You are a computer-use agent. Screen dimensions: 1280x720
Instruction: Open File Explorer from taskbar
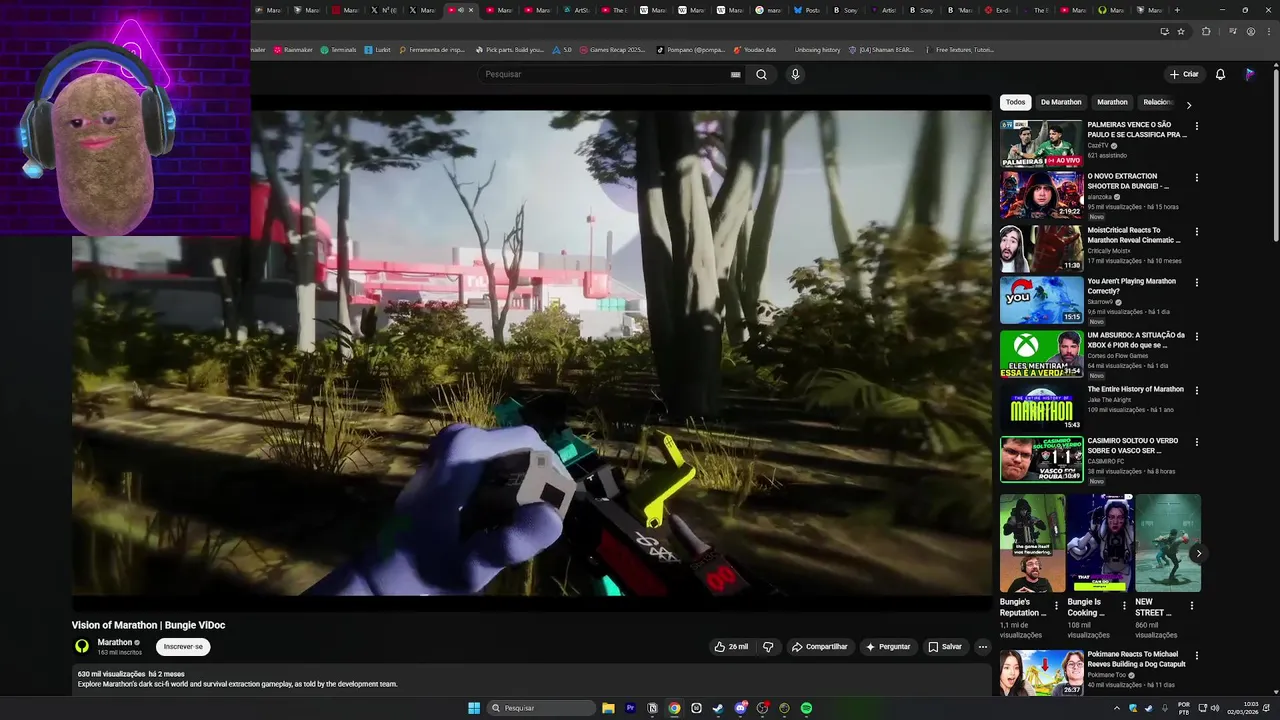click(608, 708)
